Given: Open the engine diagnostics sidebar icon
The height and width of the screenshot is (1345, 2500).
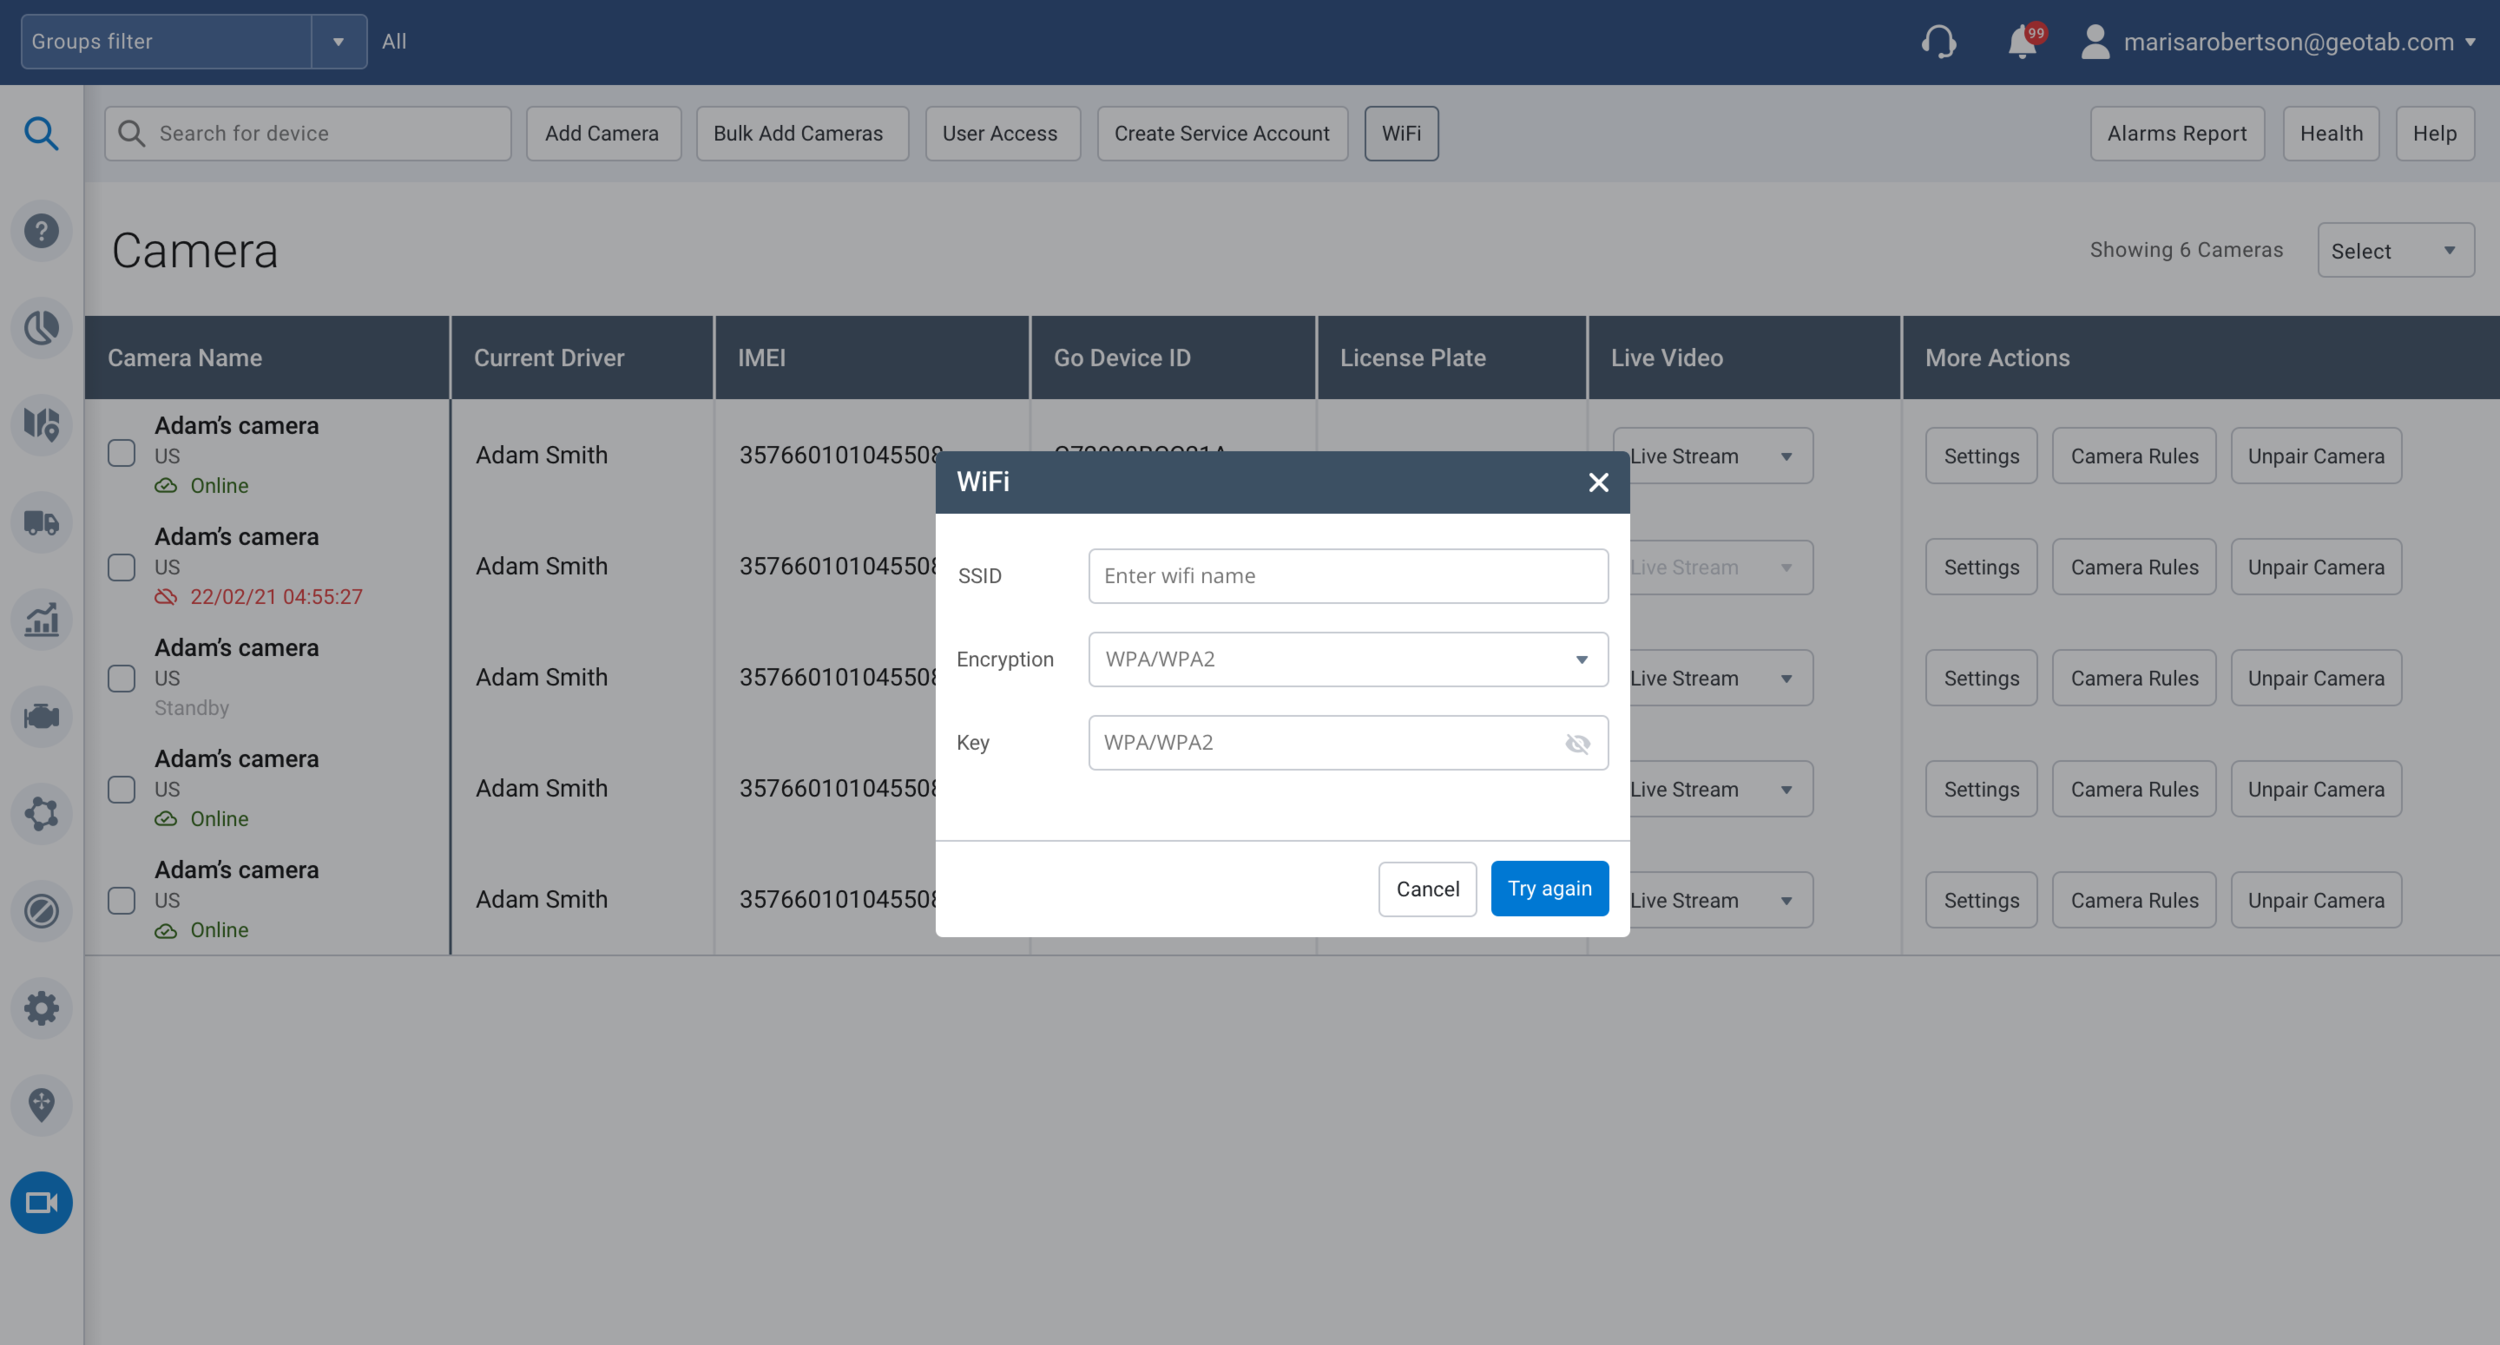Looking at the screenshot, I should click(41, 716).
